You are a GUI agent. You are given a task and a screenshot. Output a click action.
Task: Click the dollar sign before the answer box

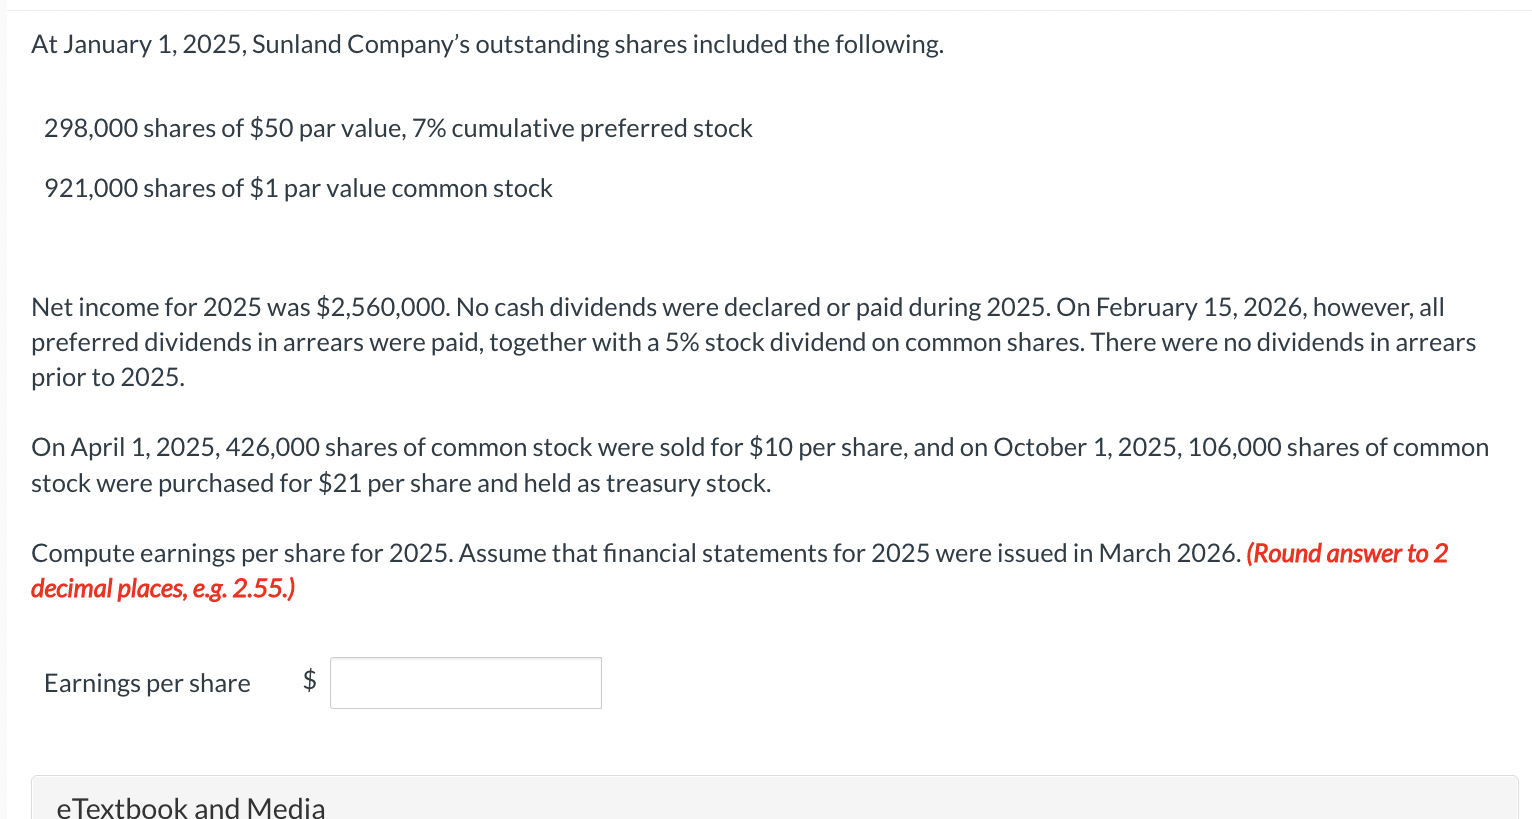(x=310, y=680)
